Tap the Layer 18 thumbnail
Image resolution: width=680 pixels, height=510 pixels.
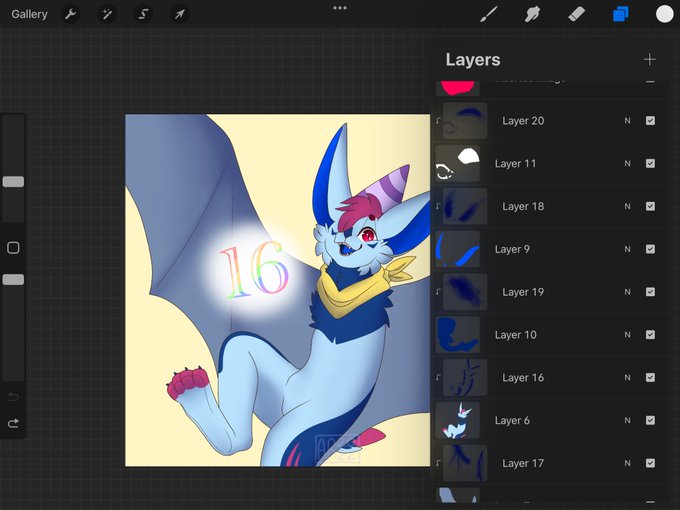pyautogui.click(x=465, y=206)
